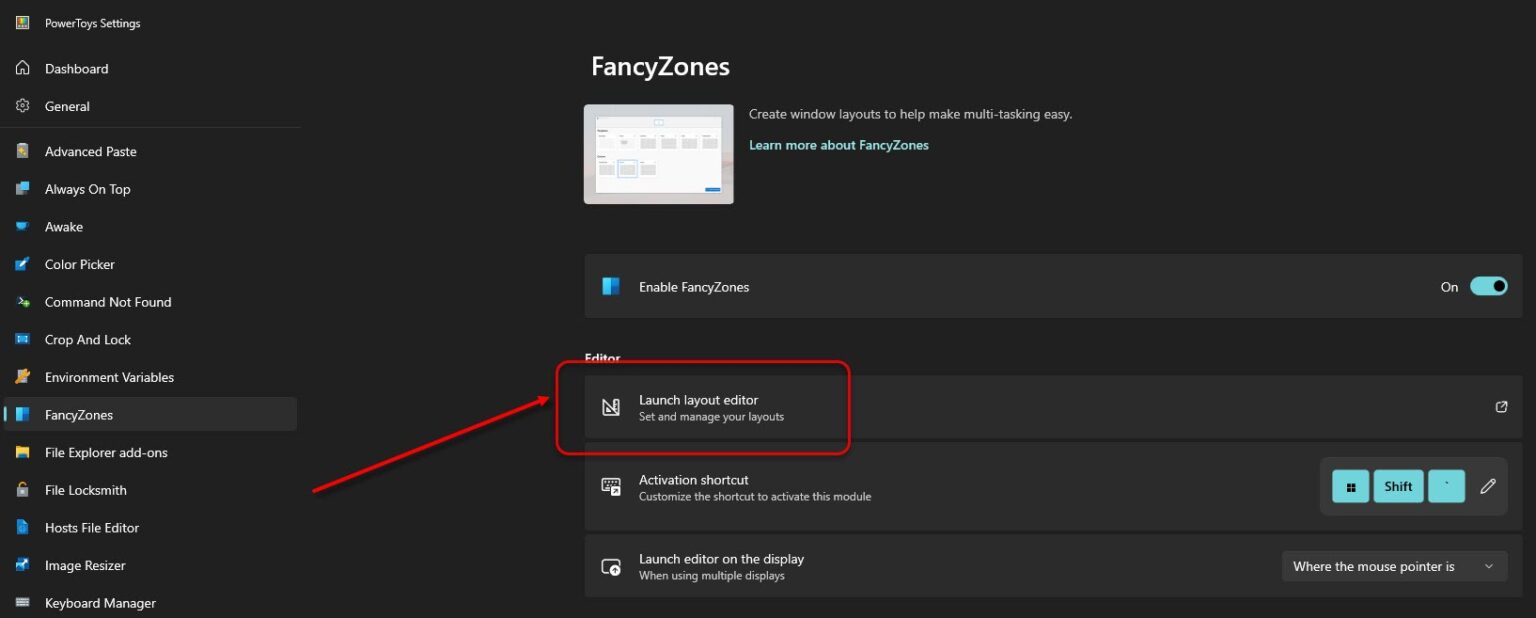Open Color Picker module page
Viewport: 1536px width, 618px height.
150,264
